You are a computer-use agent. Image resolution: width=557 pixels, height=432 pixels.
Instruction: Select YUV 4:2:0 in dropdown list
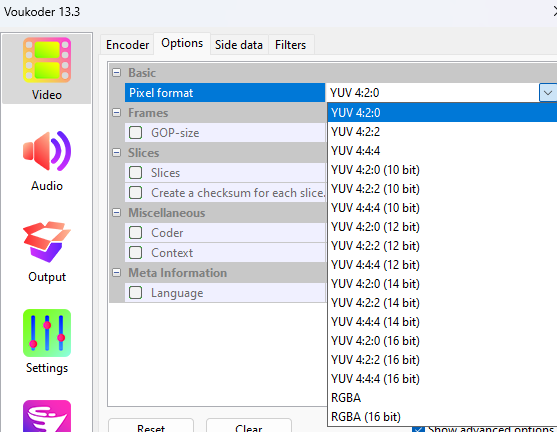pyautogui.click(x=442, y=113)
